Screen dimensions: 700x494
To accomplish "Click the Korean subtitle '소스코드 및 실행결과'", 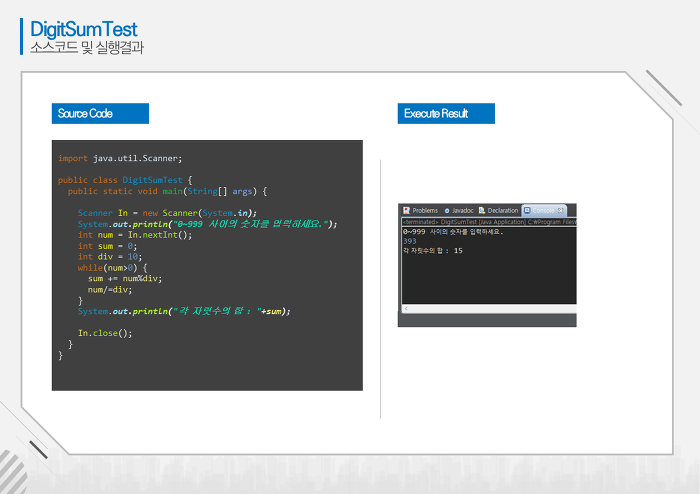I will (87, 47).
